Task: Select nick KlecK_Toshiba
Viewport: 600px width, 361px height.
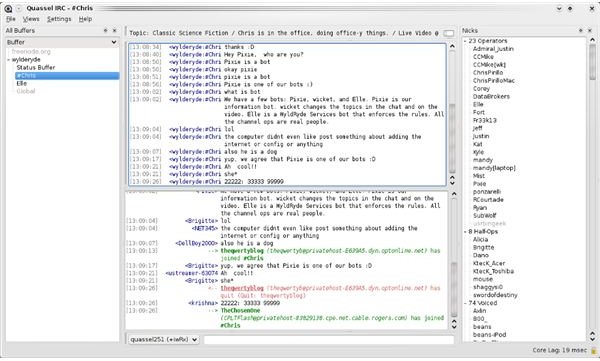Action: click(x=493, y=271)
